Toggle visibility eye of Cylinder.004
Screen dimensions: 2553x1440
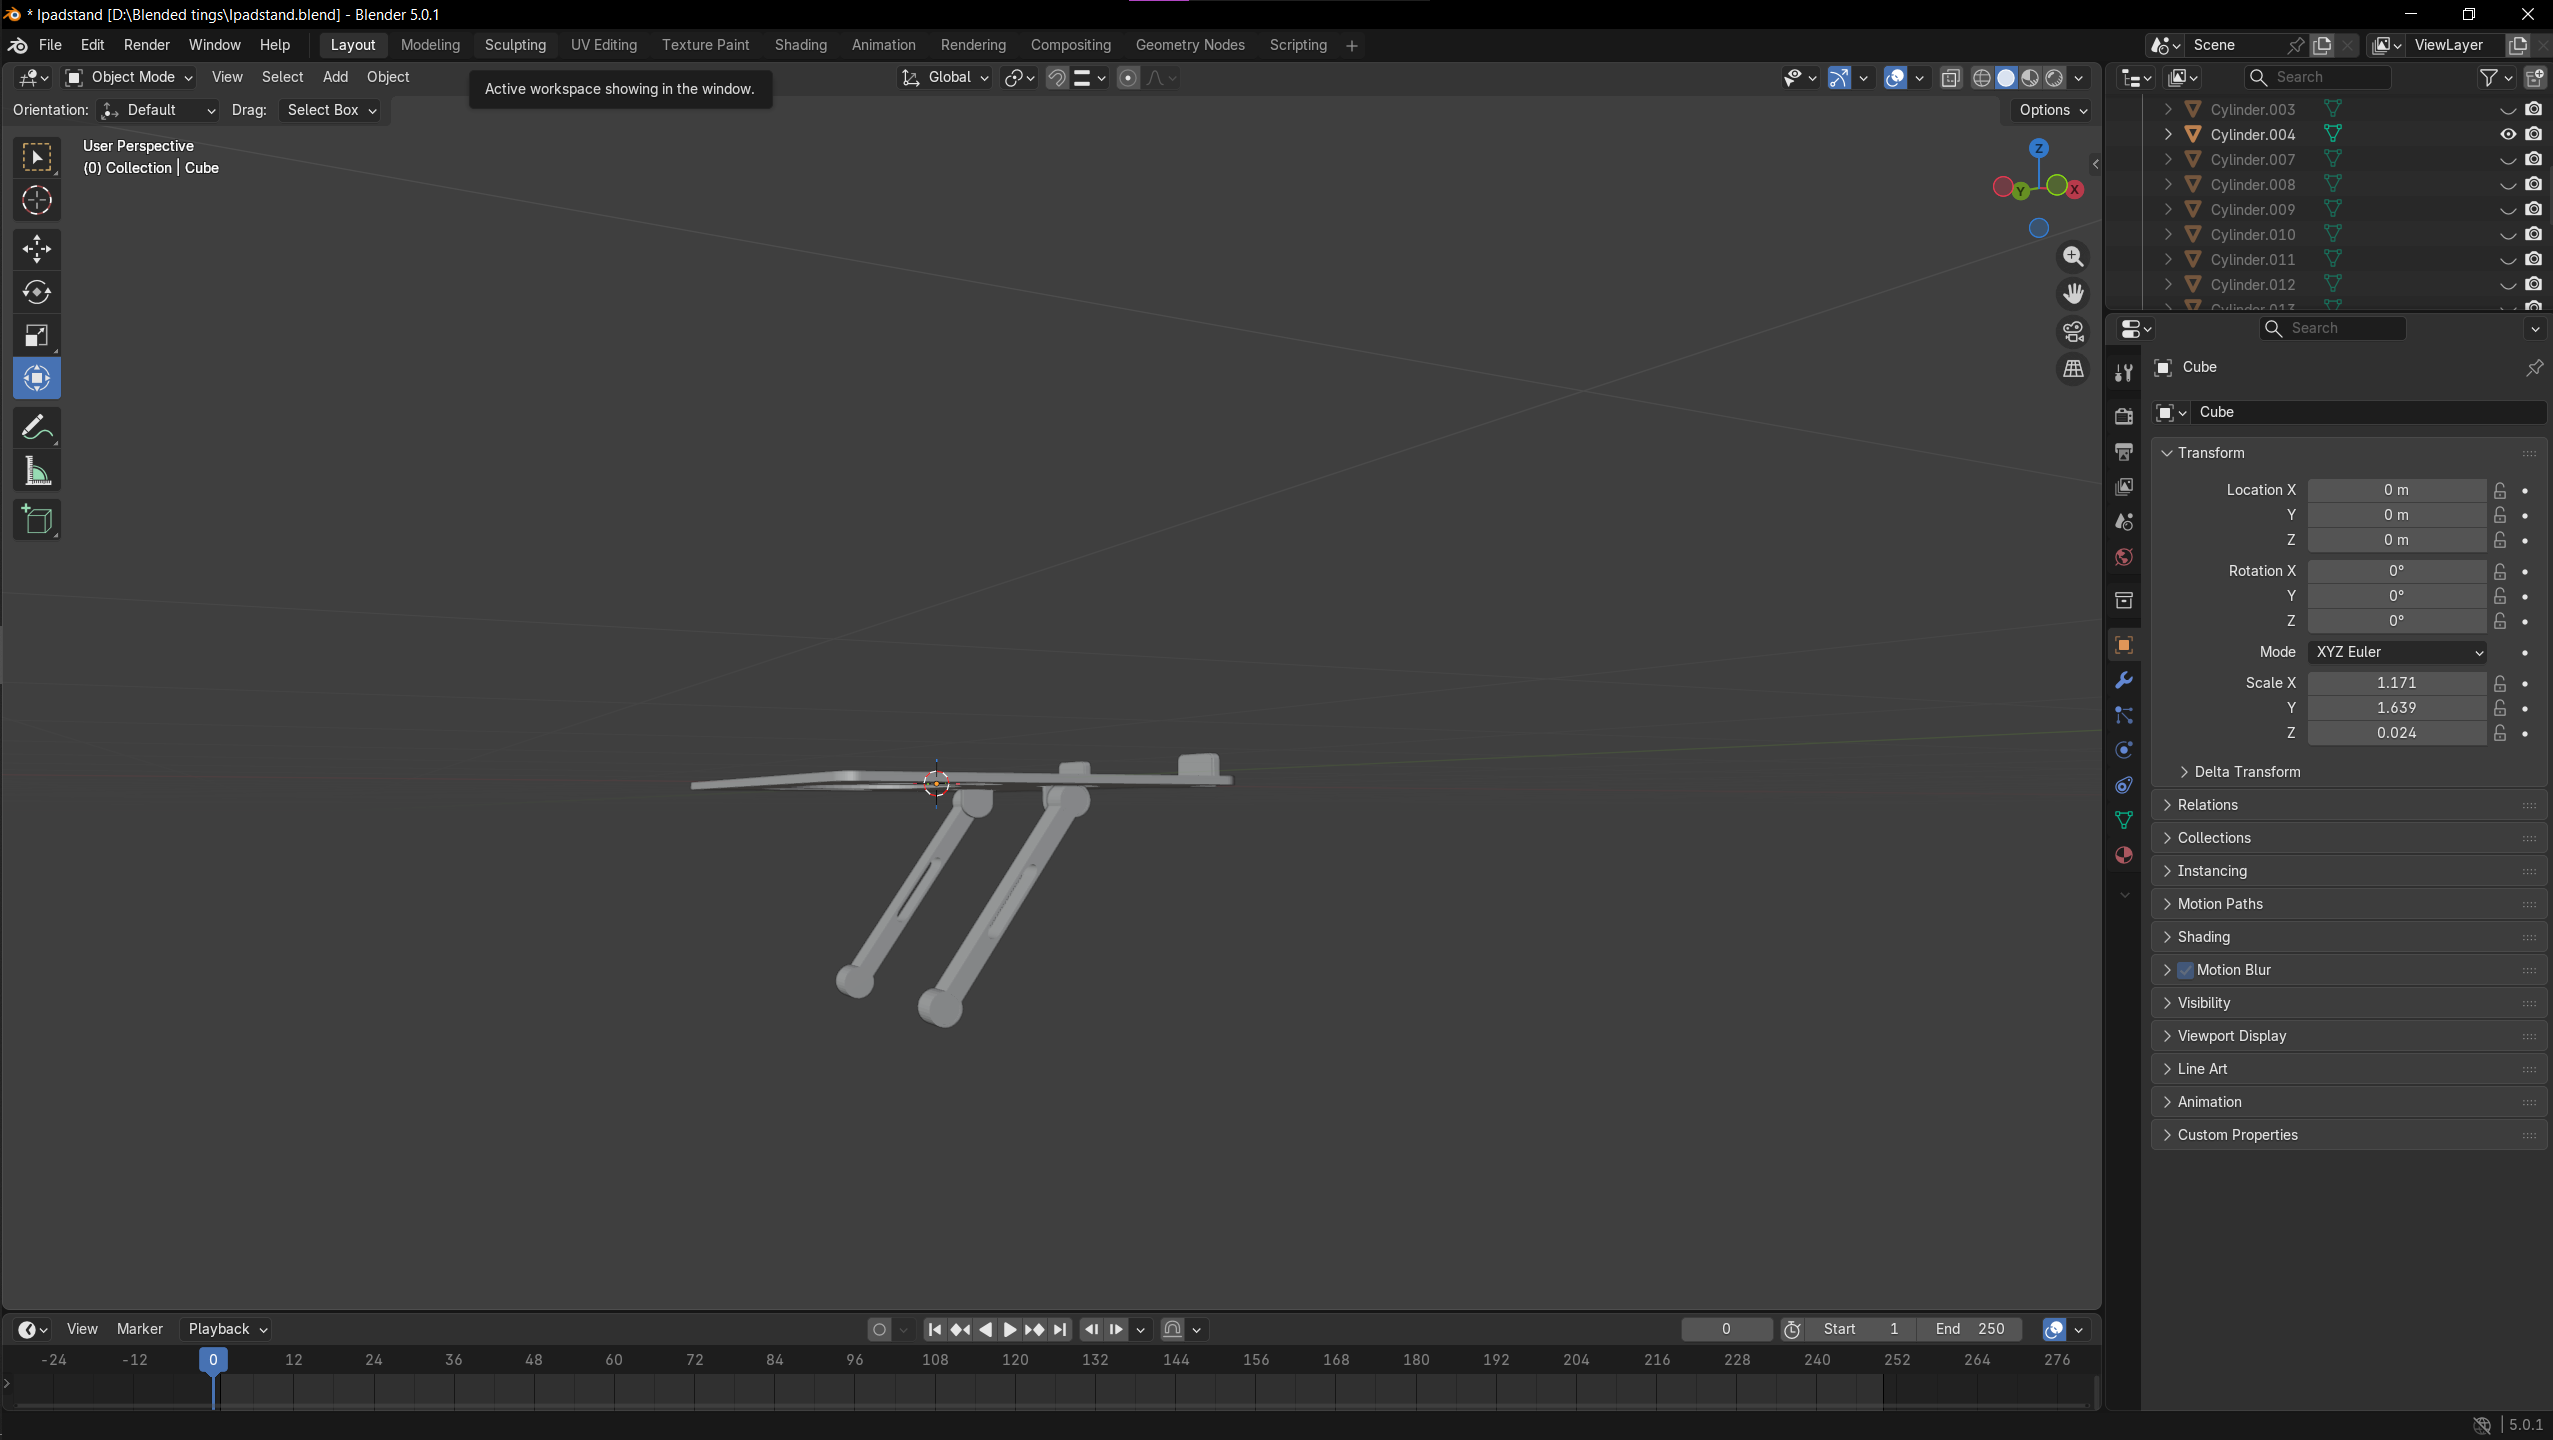2508,134
